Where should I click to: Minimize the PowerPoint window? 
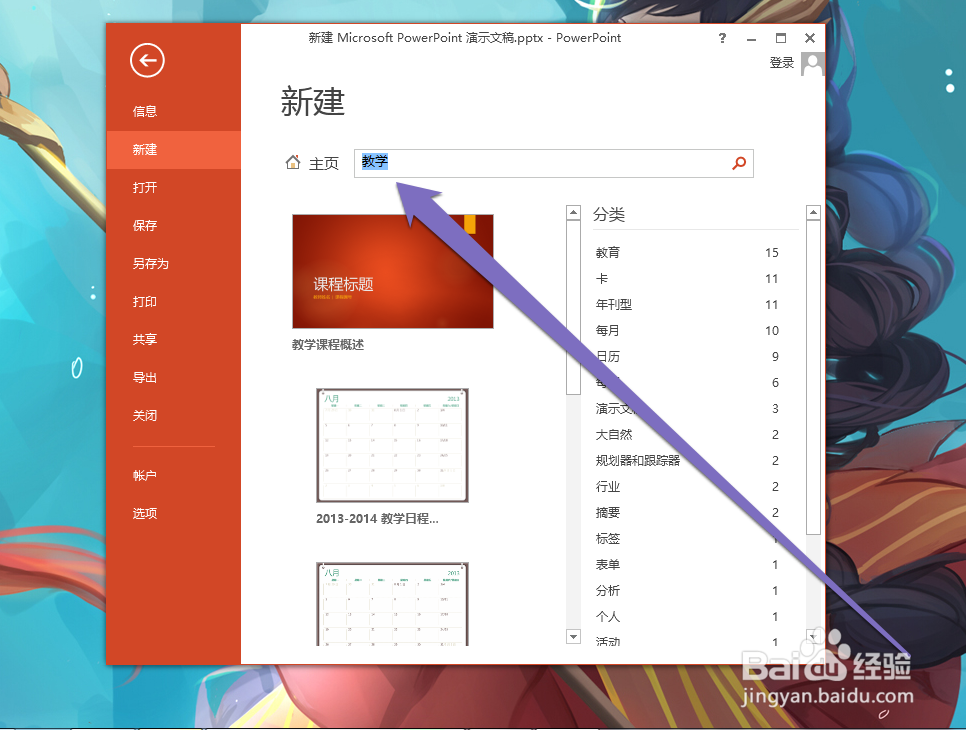click(751, 39)
